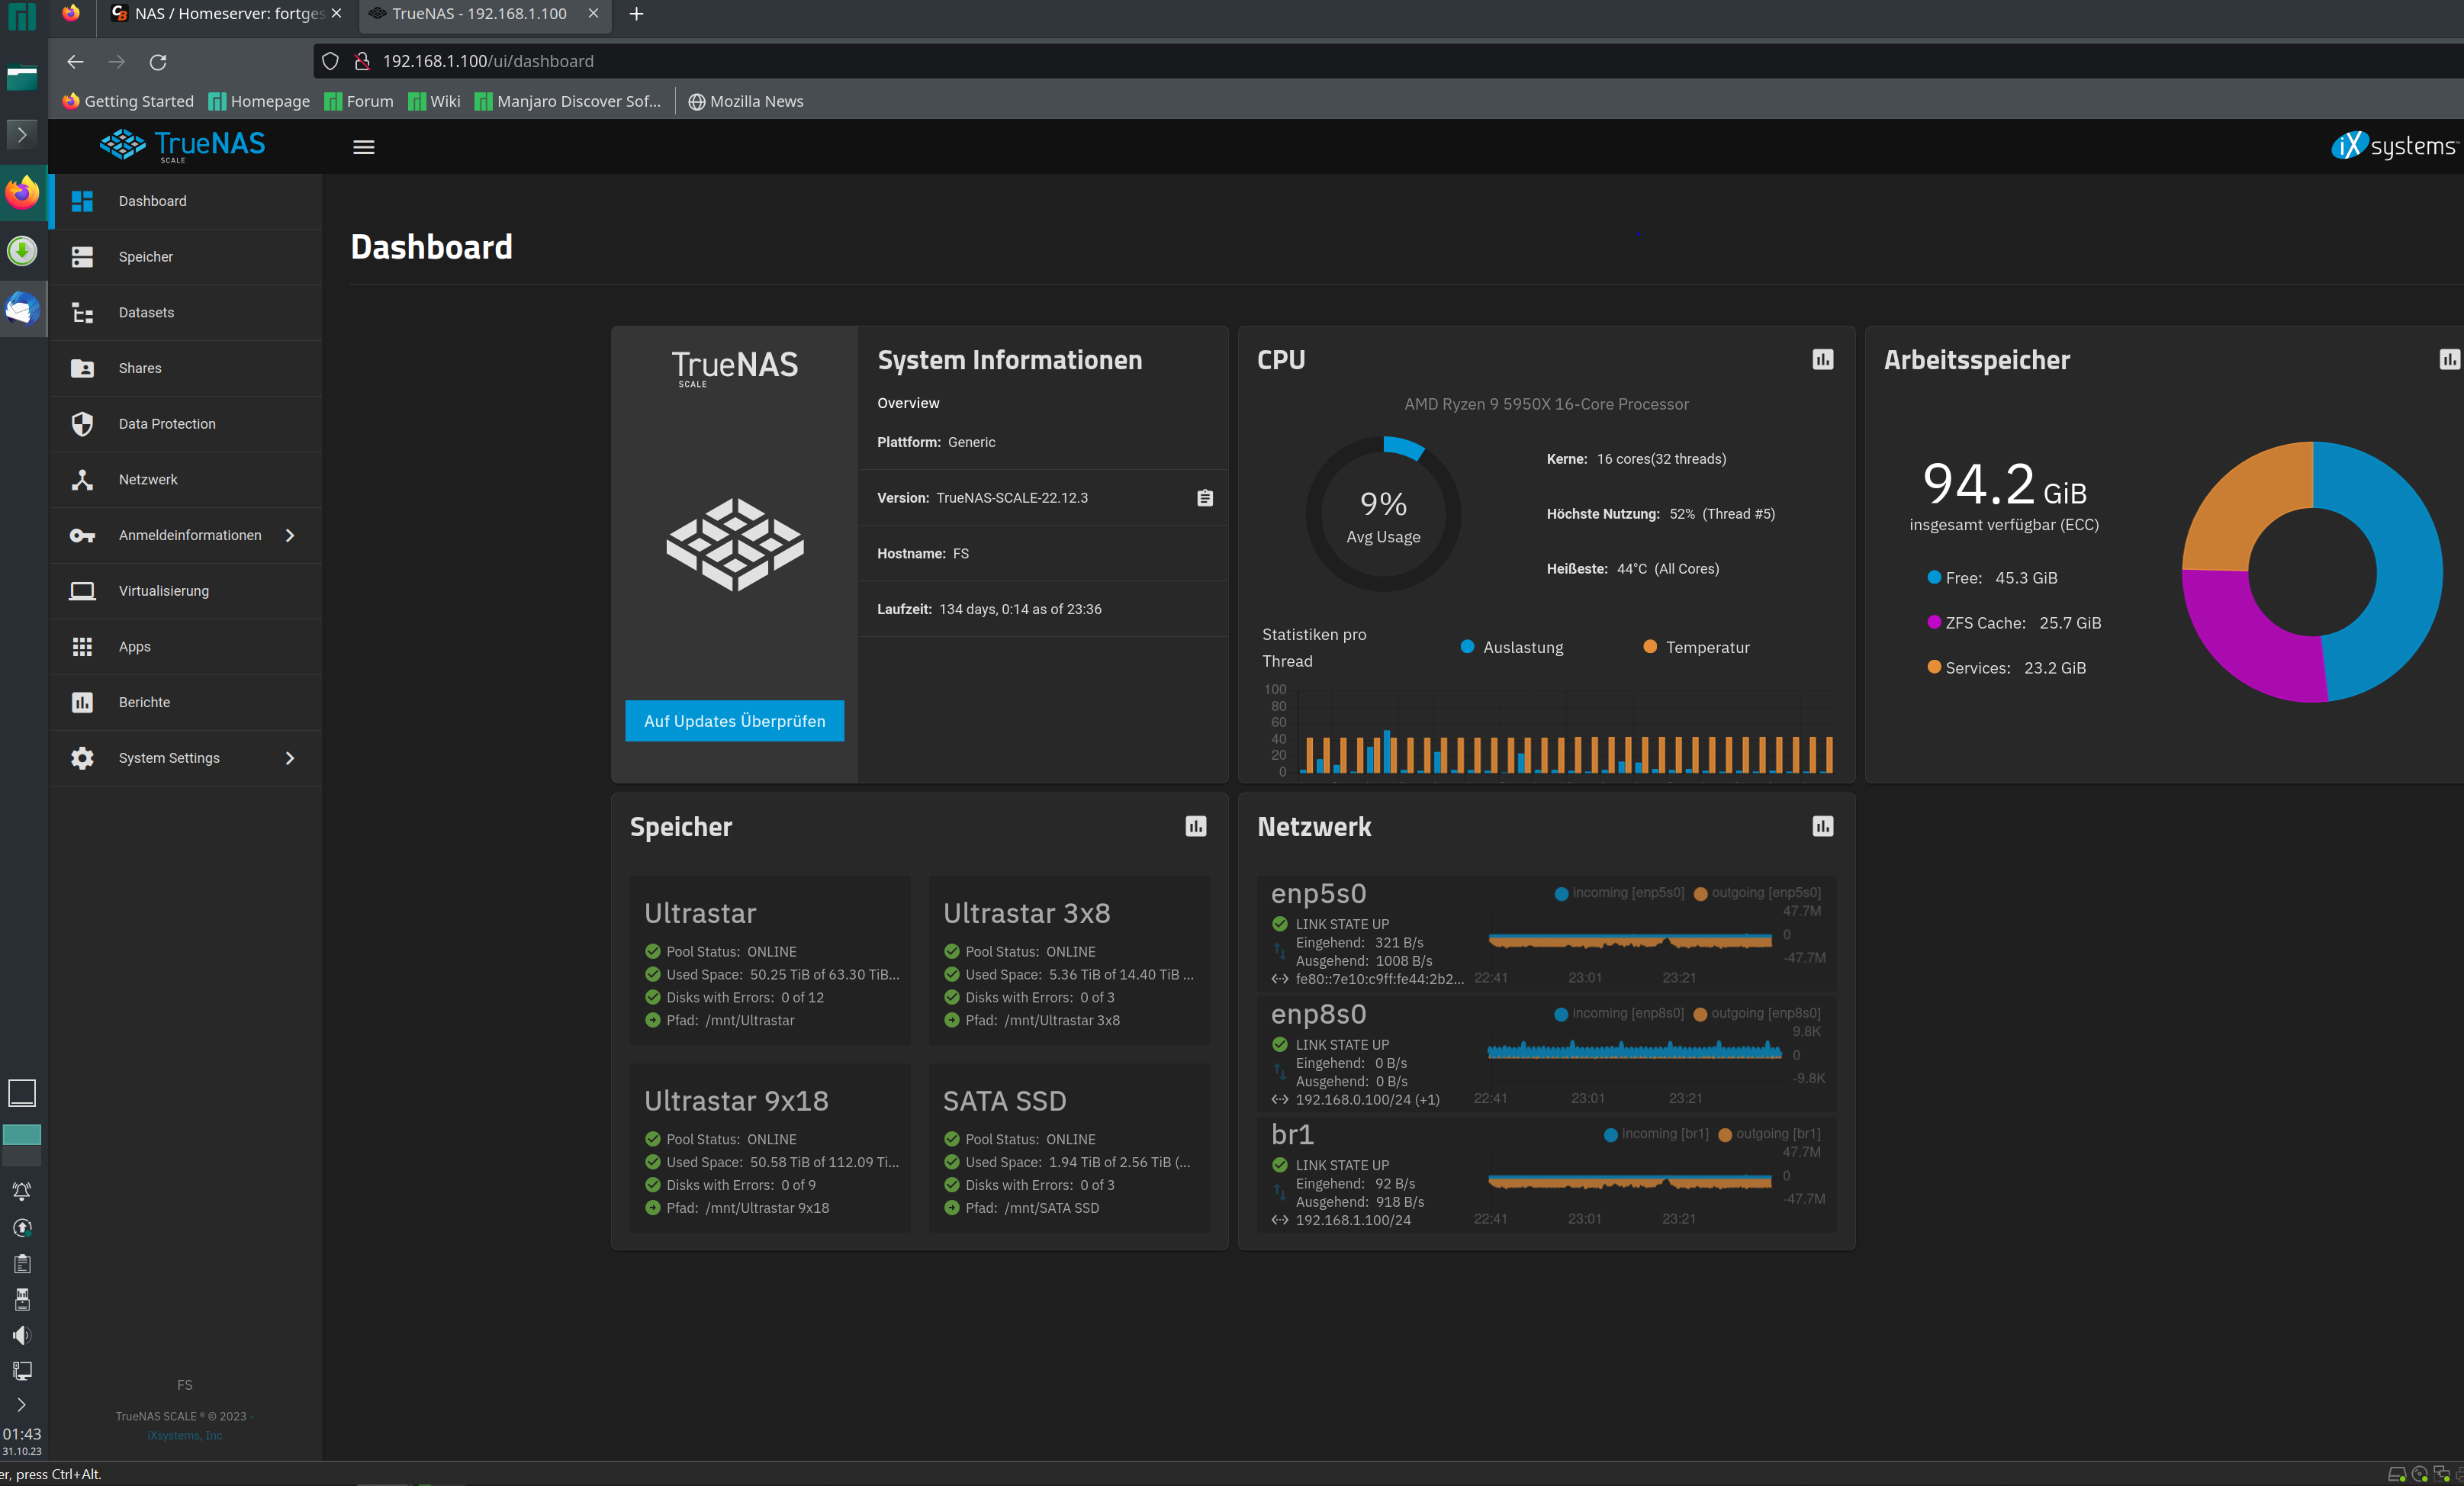Toggle Temperatur legend in CPU chart
The image size is (2464, 1486).
[x=1697, y=647]
